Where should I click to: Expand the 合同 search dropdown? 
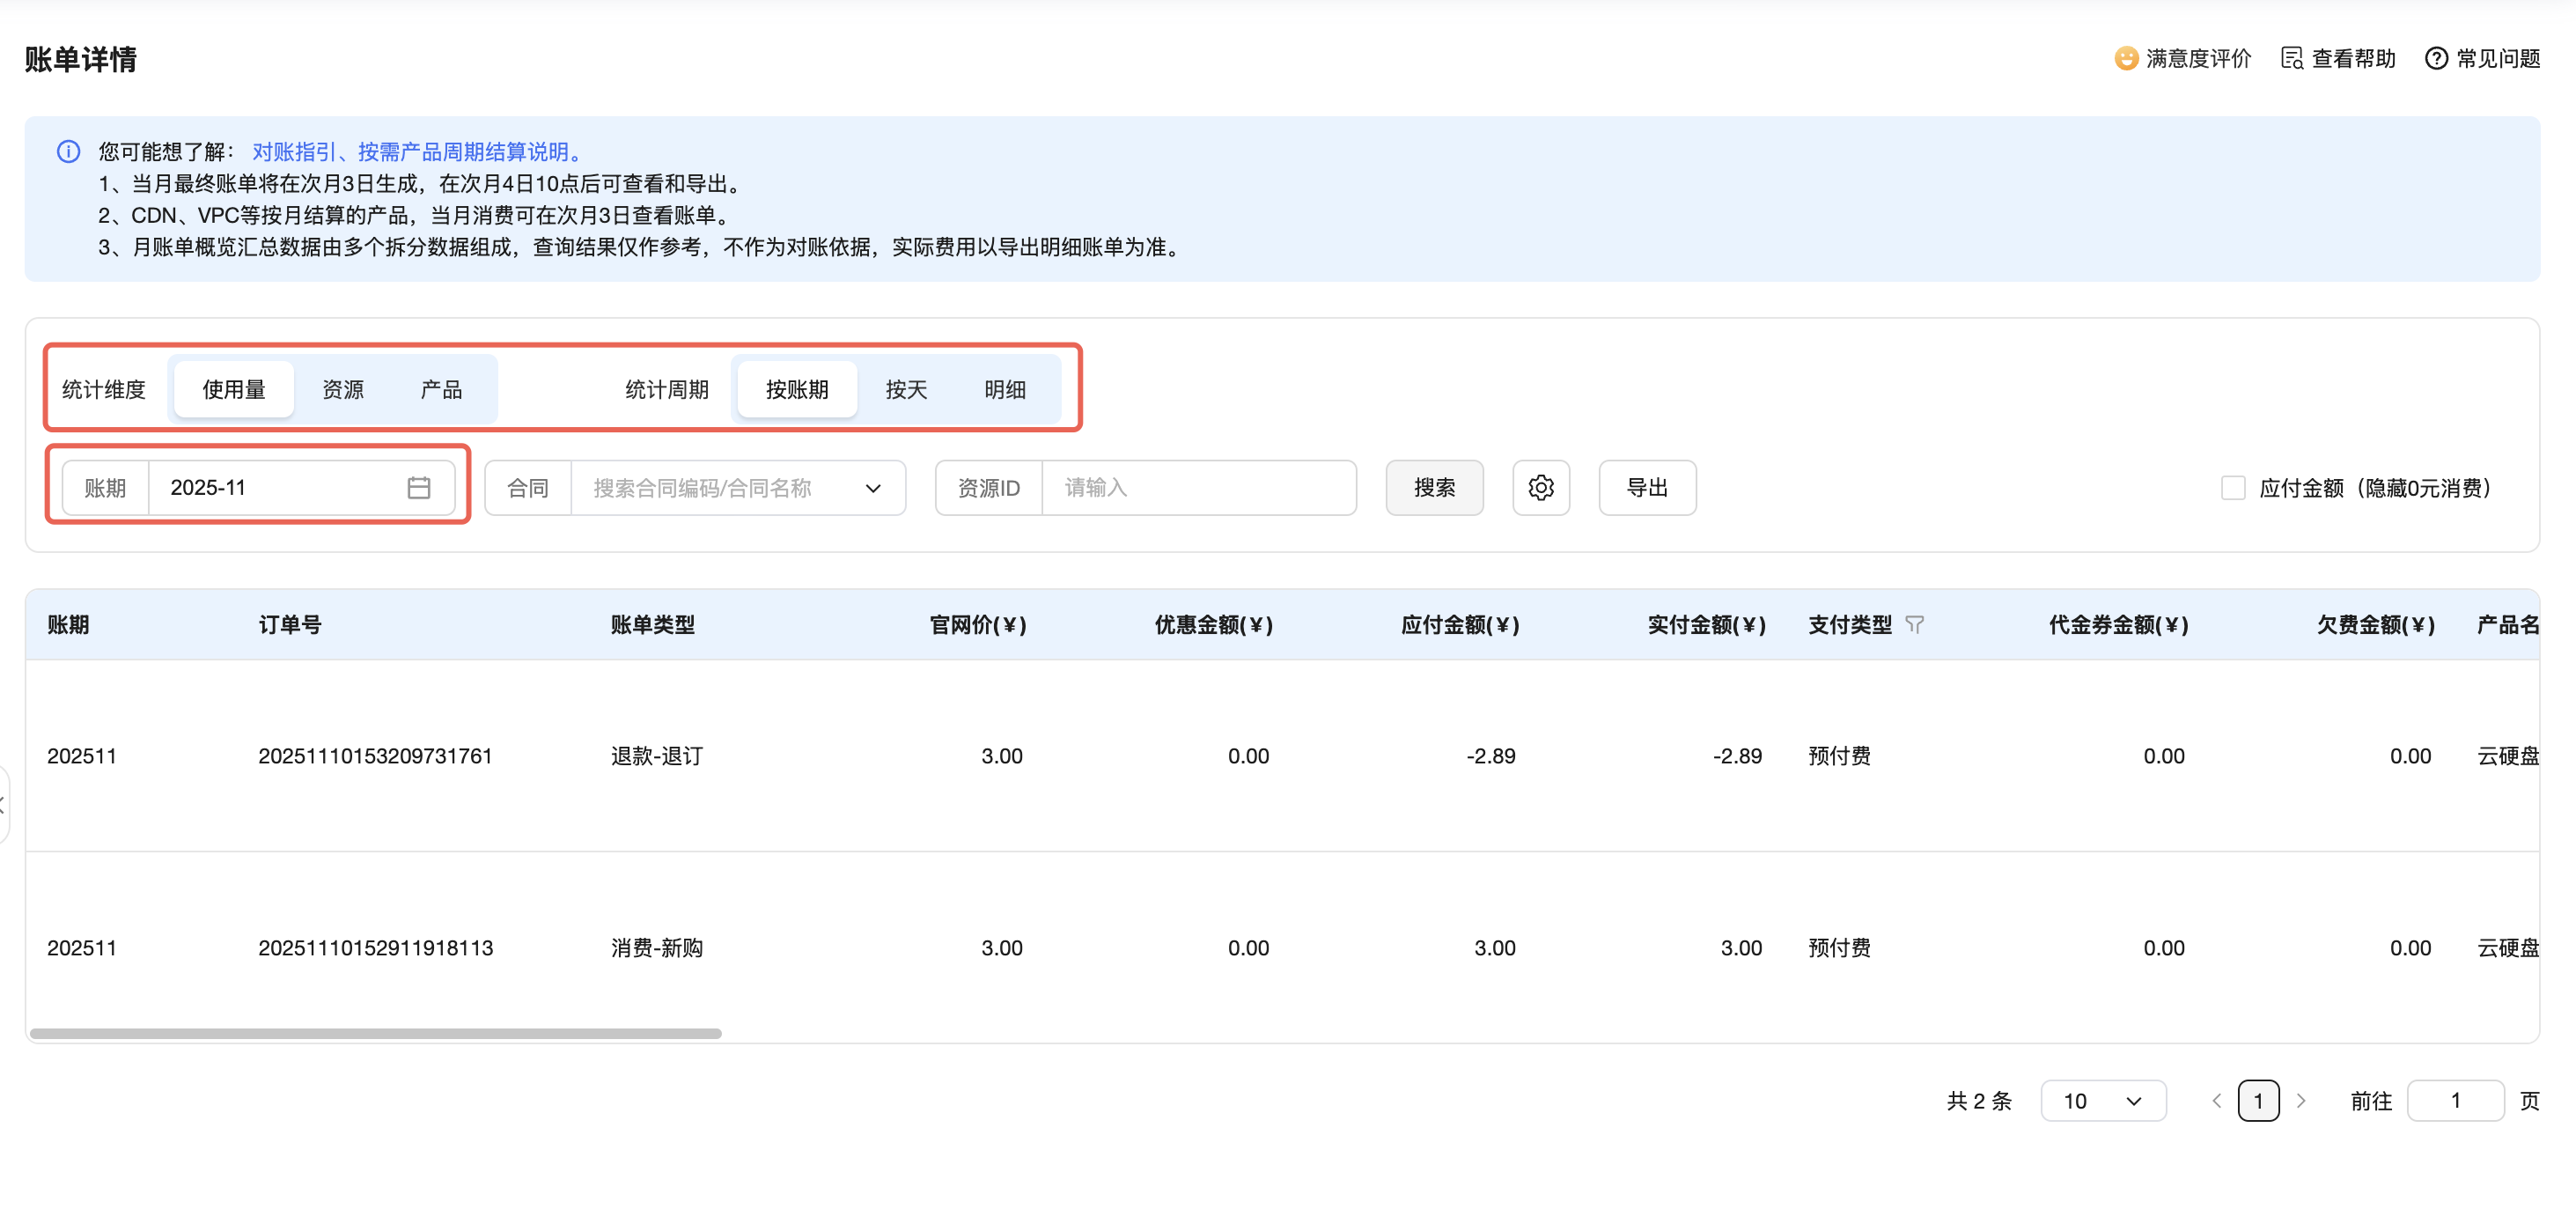(x=872, y=488)
